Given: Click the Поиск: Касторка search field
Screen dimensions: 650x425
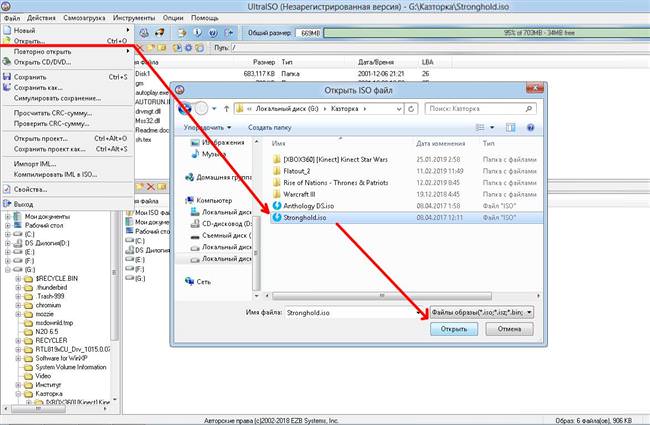Looking at the screenshot, I should coord(481,109).
